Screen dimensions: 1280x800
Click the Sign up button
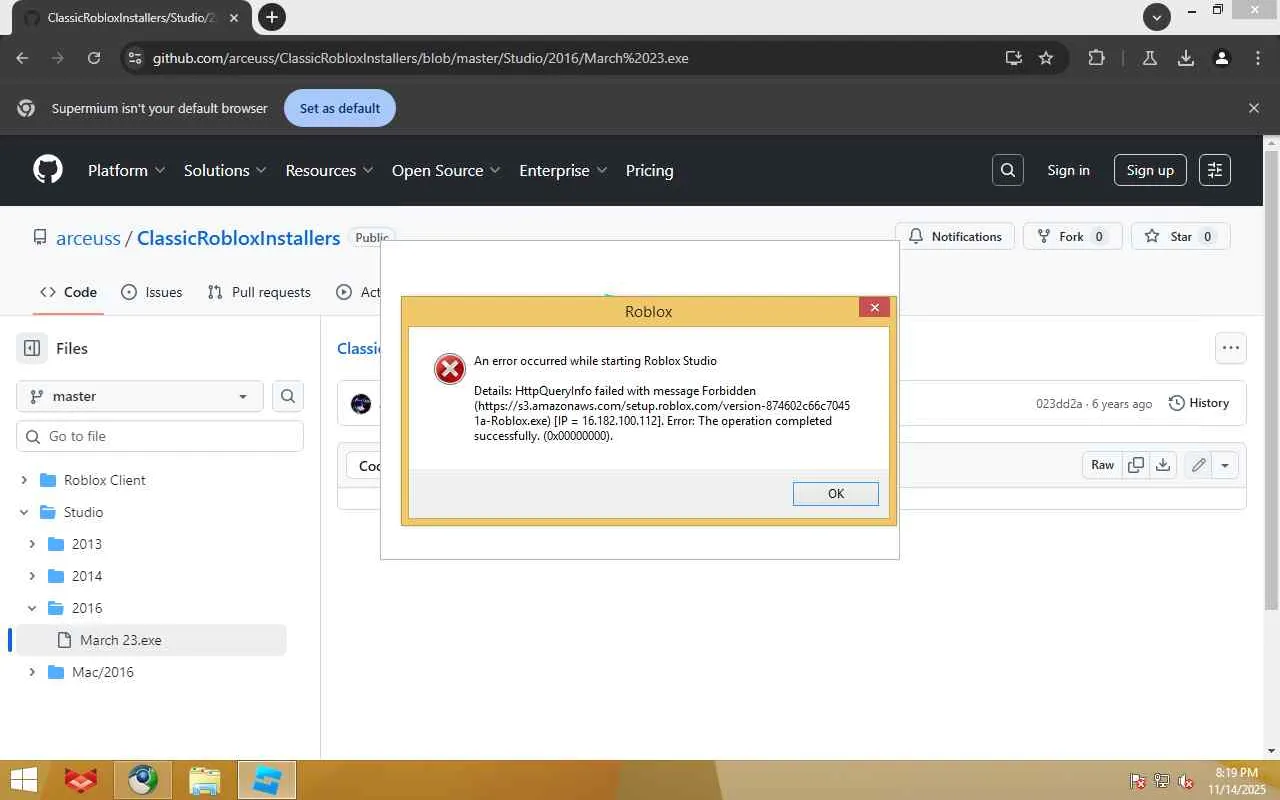[x=1150, y=170]
